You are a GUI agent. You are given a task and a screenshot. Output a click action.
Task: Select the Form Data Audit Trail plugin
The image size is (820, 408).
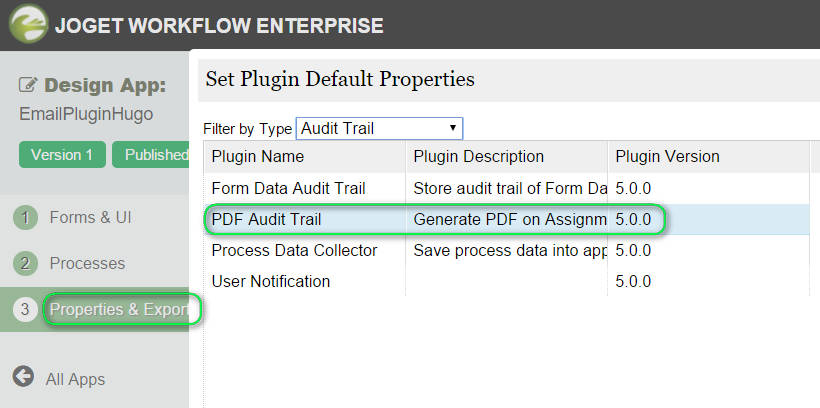288,188
